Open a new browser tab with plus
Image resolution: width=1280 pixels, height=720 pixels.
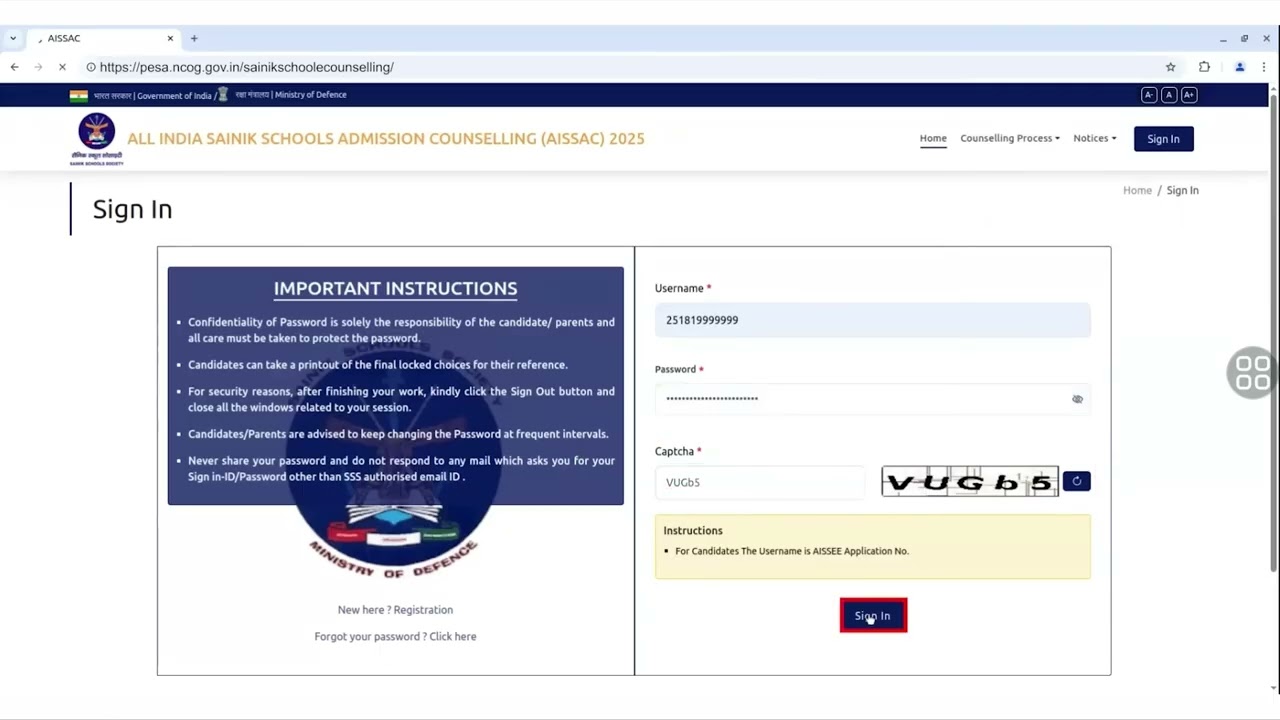pos(194,38)
